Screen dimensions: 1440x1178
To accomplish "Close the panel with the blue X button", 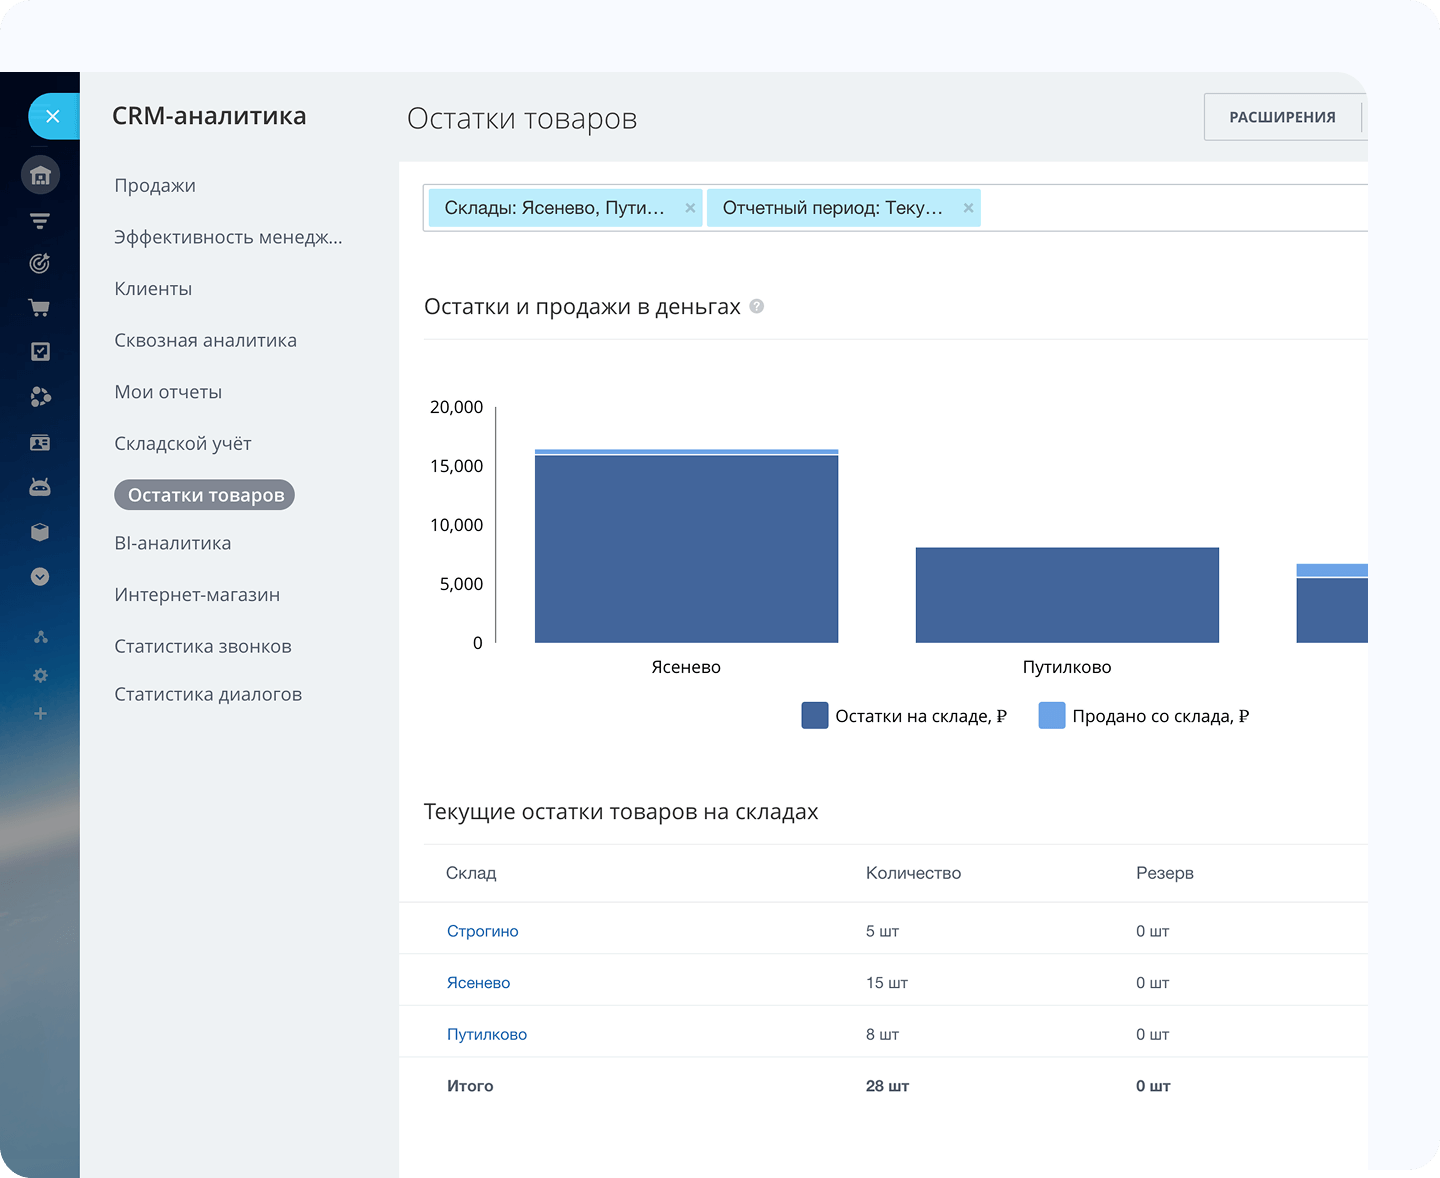I will (53, 116).
